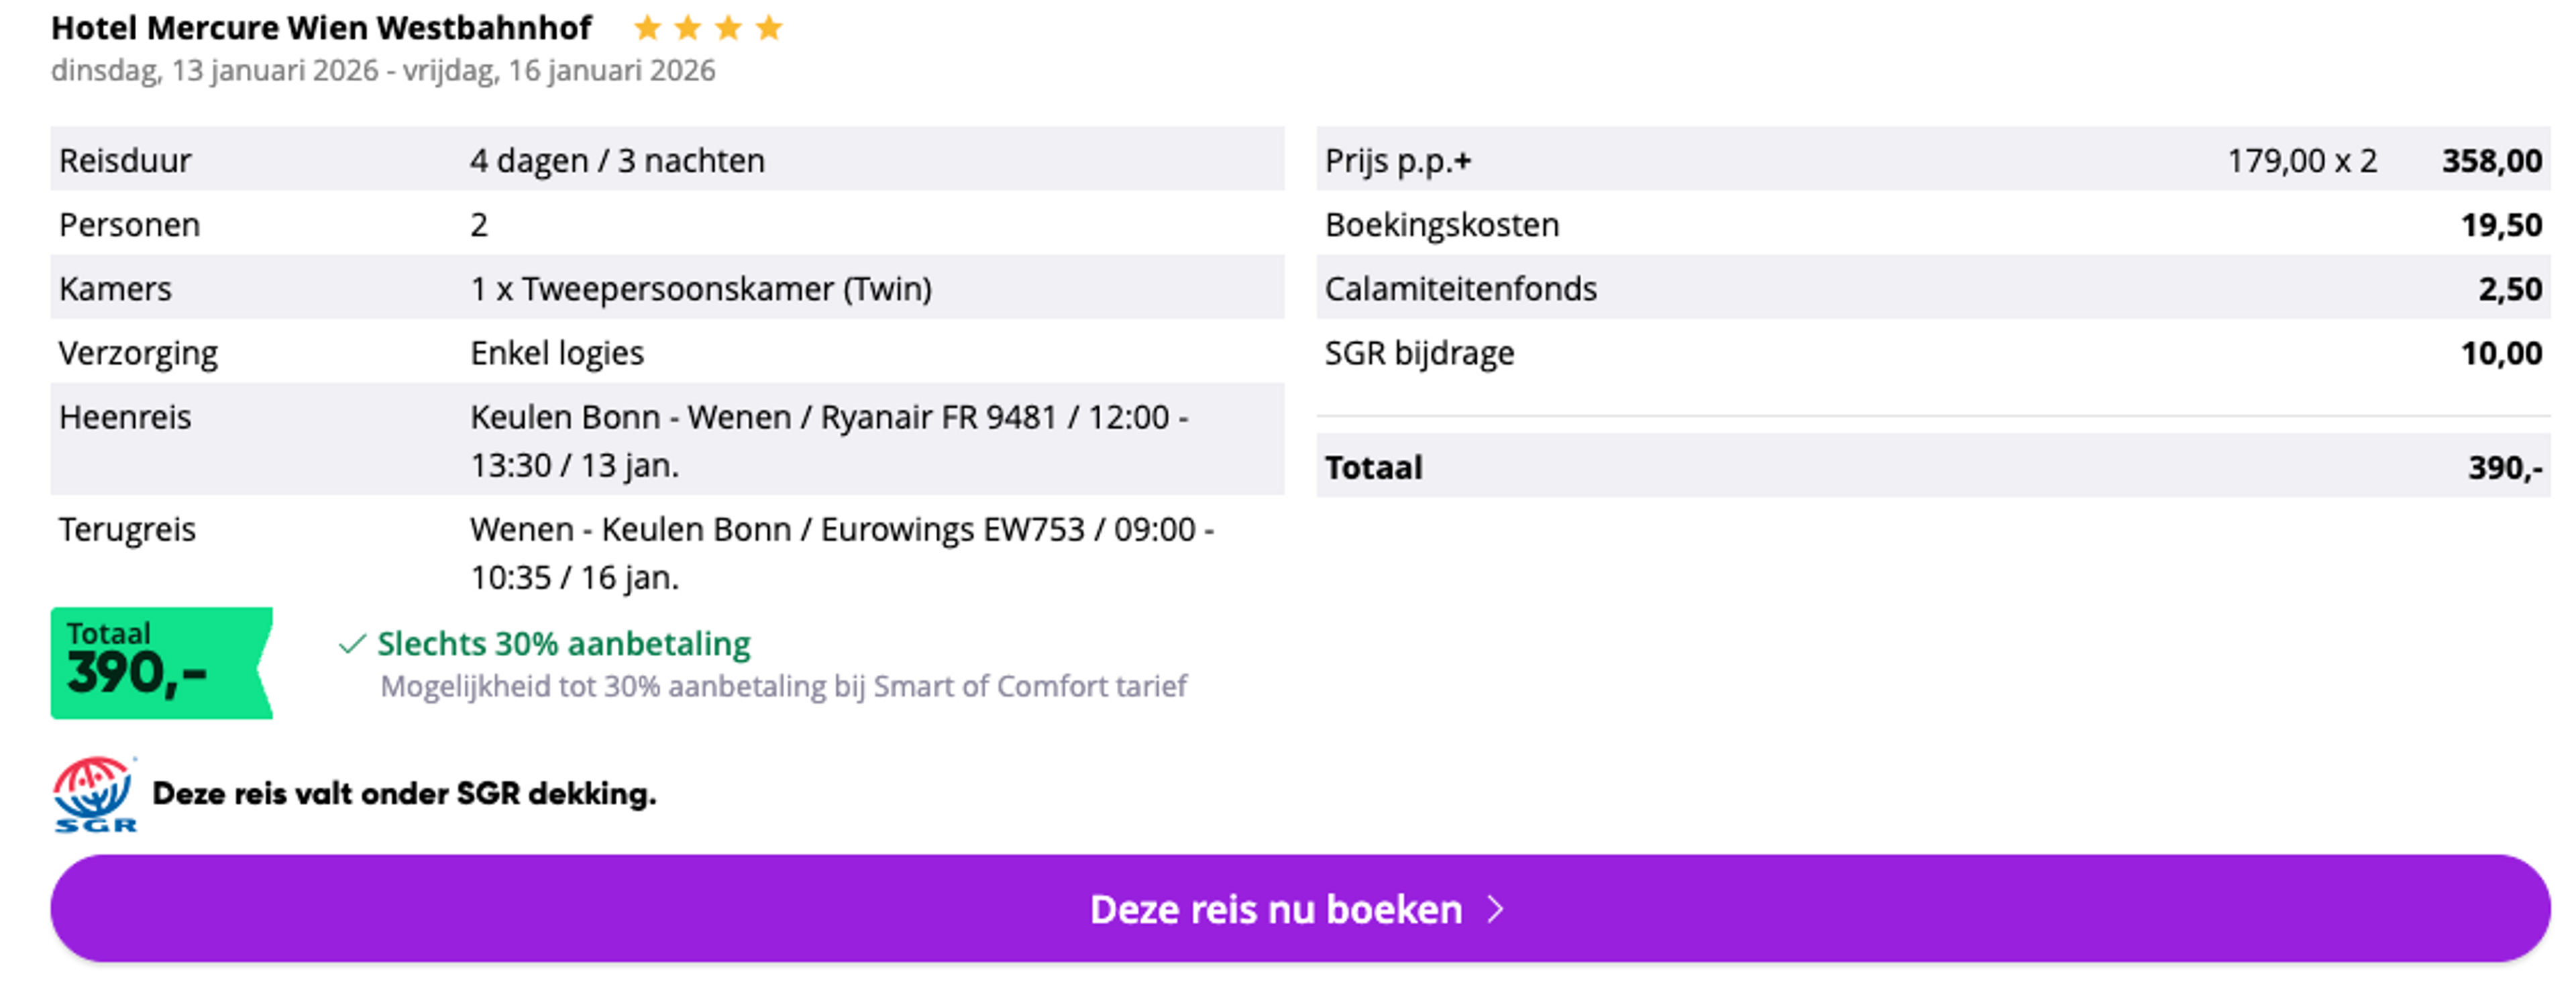Click the Hotel Mercure Wien Westbahnhof title
This screenshot has height=1003, width=2576.
click(322, 27)
